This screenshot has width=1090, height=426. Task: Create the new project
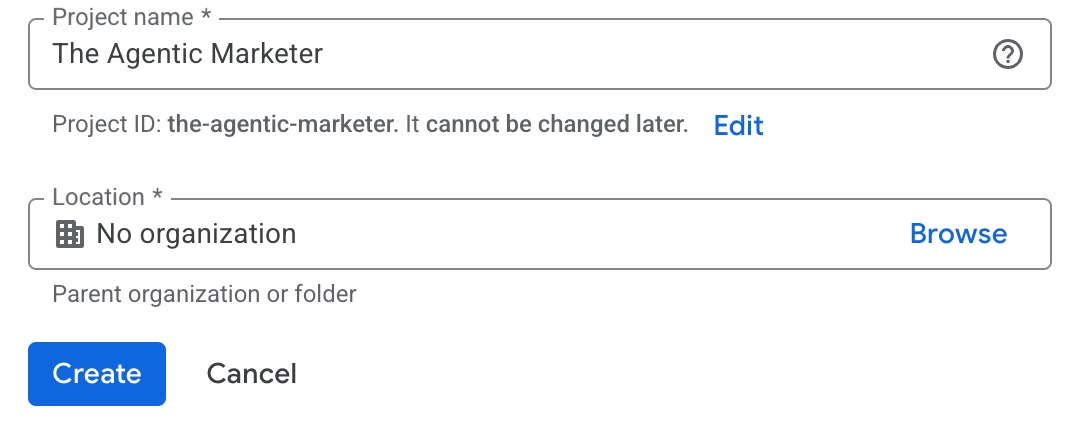point(97,374)
